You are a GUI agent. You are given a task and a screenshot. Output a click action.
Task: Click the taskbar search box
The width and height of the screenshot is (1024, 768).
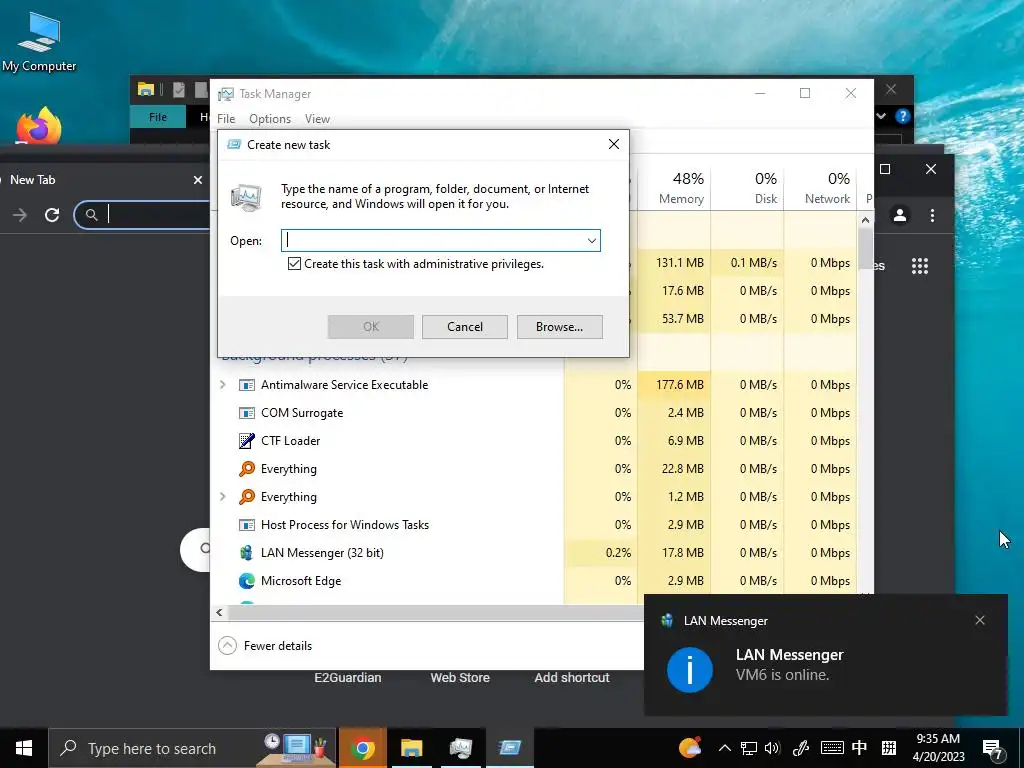click(x=192, y=748)
